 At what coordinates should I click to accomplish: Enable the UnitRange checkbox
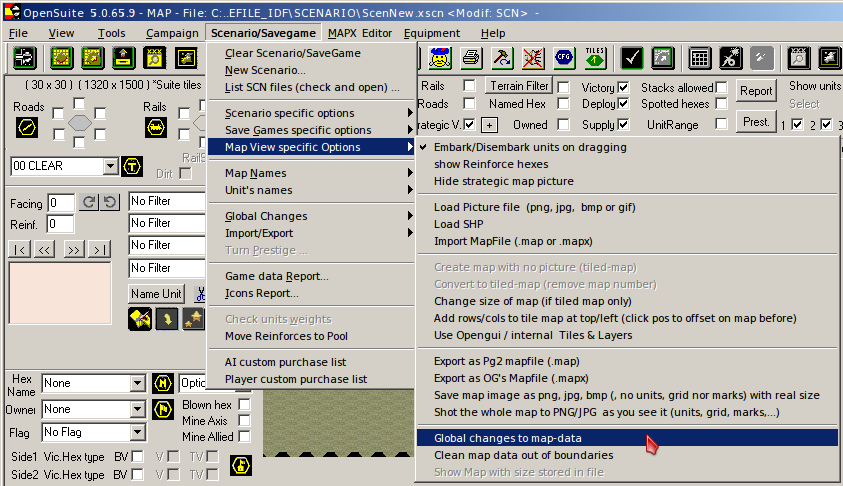tap(721, 124)
